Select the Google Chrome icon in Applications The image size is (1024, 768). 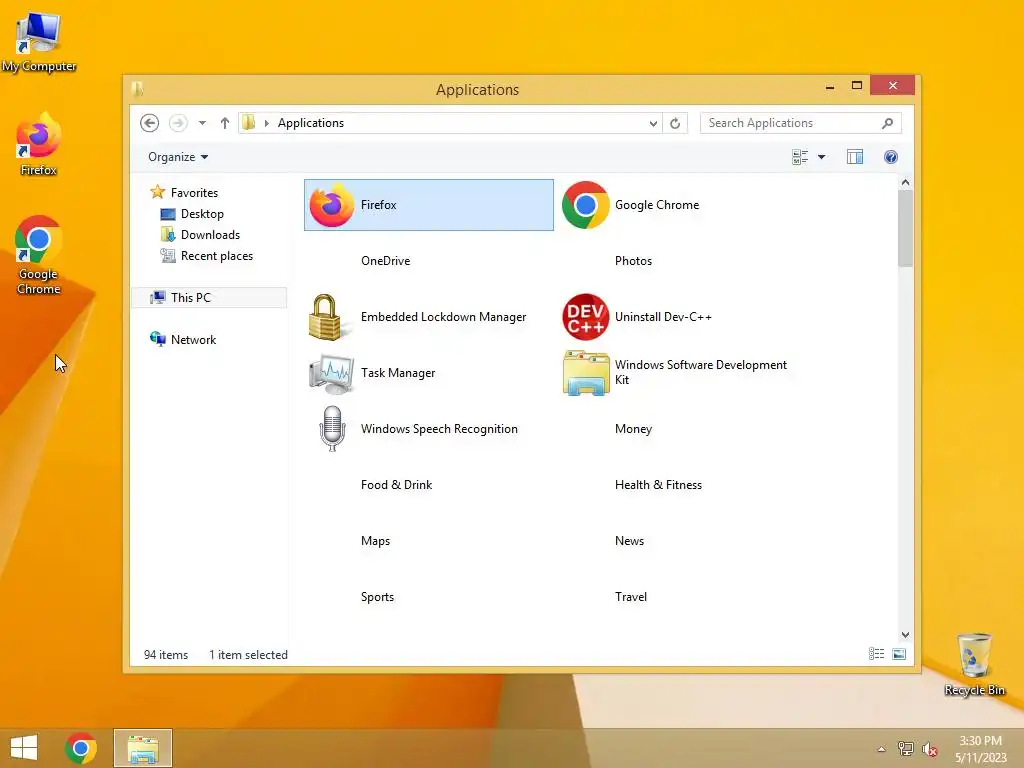pos(585,205)
